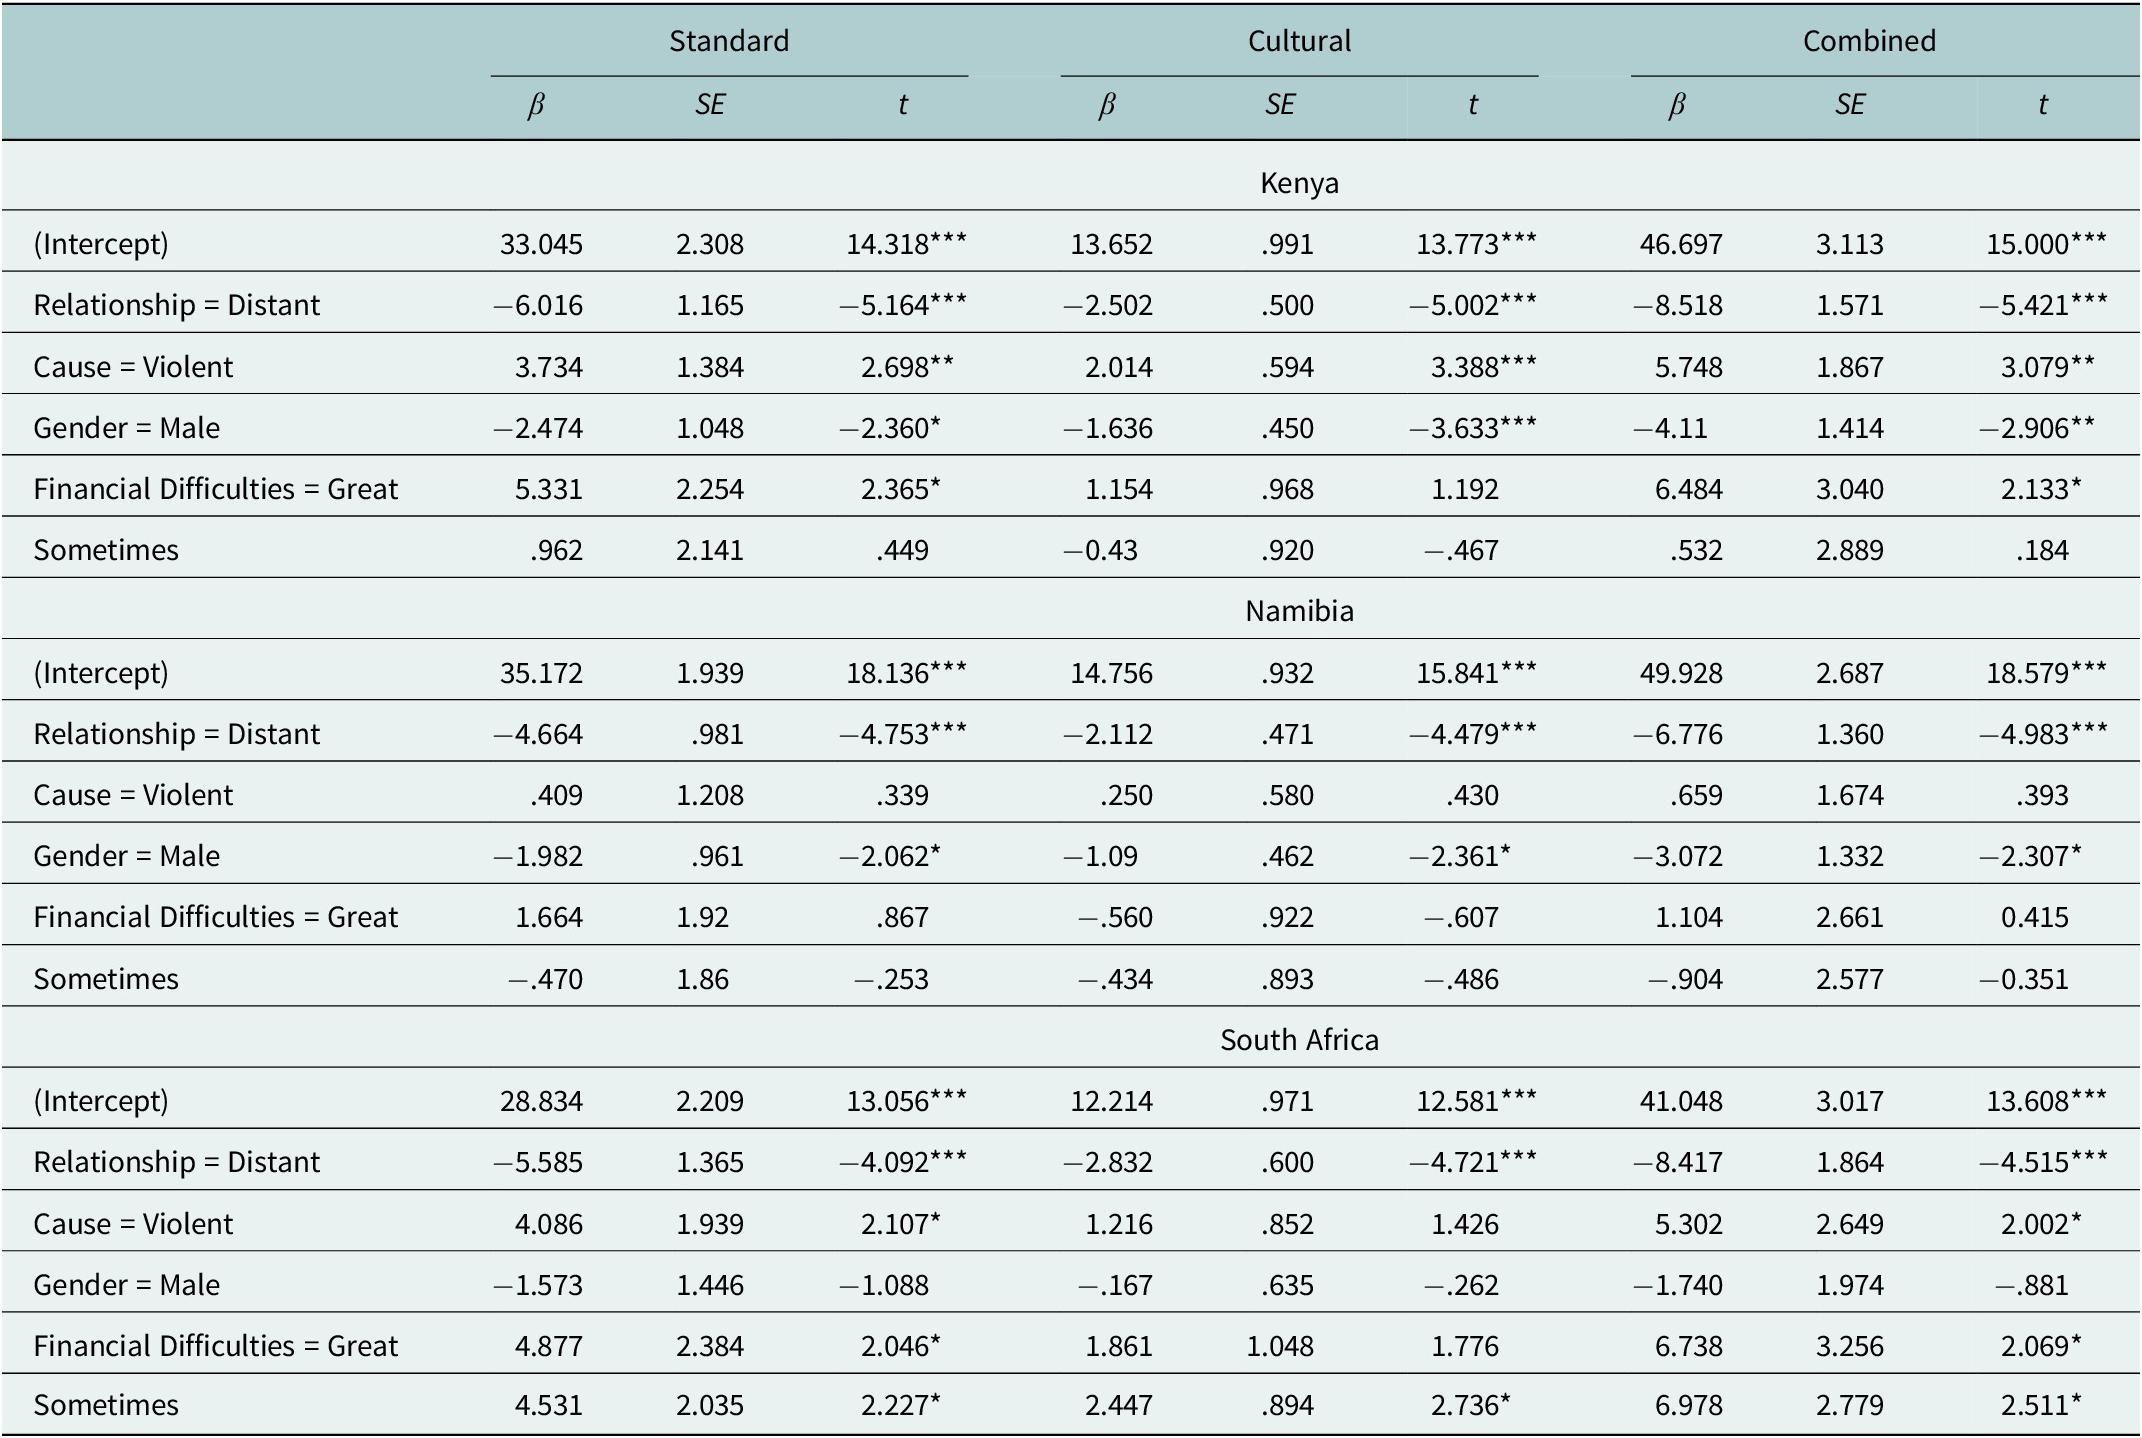This screenshot has width=2142, height=1438.
Task: Click South Africa Sometimes row label
Action: 106,1405
